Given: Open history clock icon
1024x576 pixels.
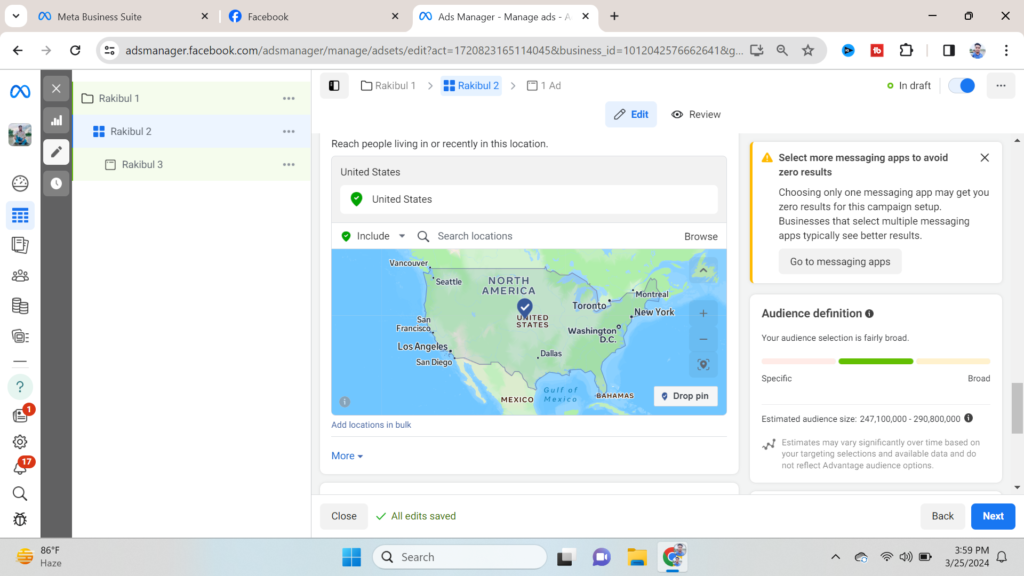Looking at the screenshot, I should point(56,184).
